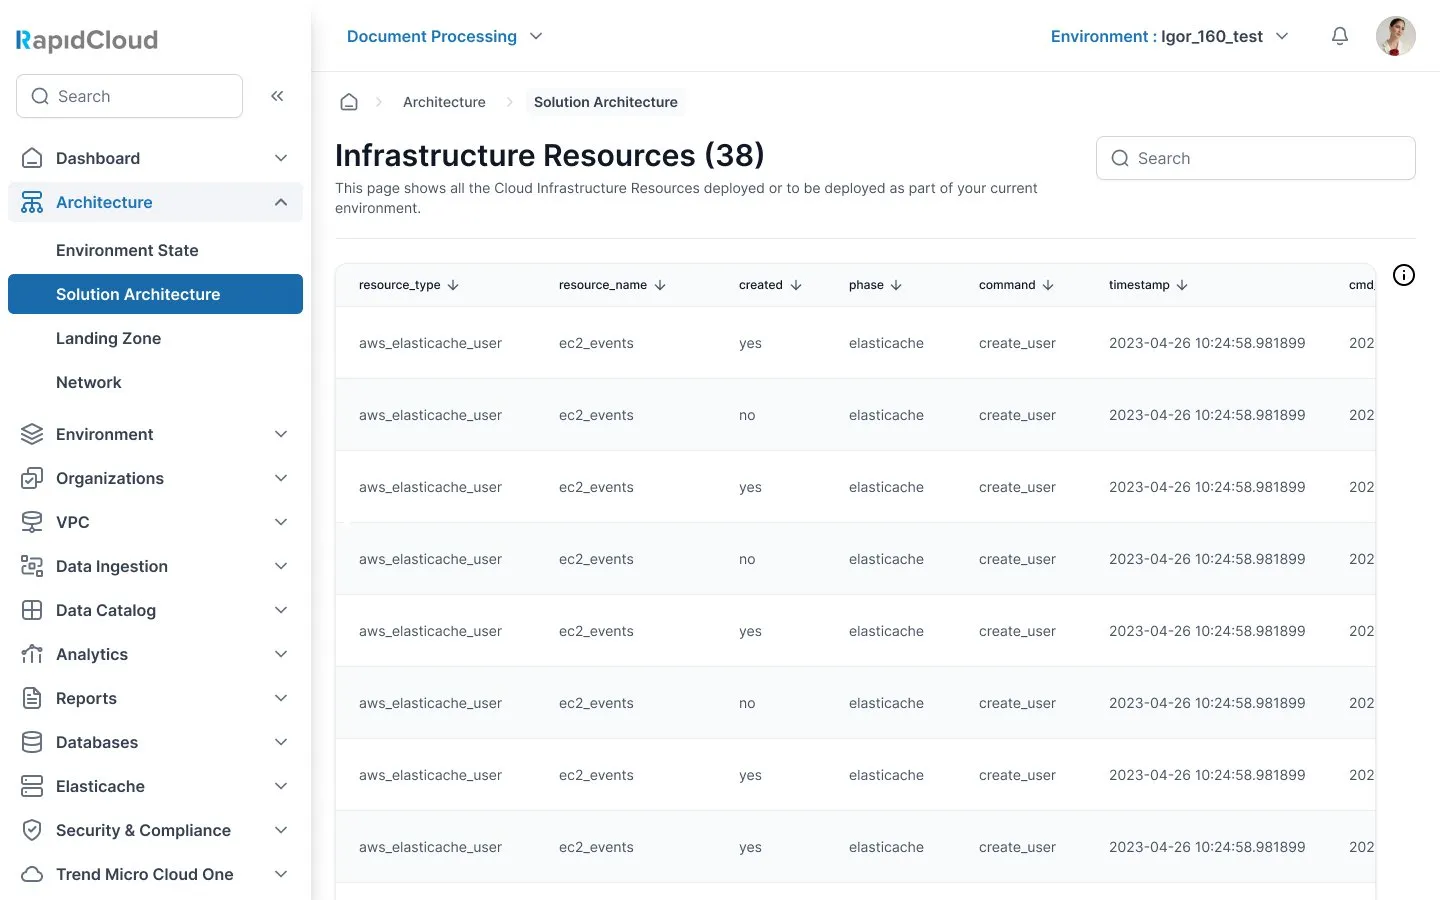Click the Data Ingestion icon
This screenshot has width=1440, height=900.
[32, 566]
